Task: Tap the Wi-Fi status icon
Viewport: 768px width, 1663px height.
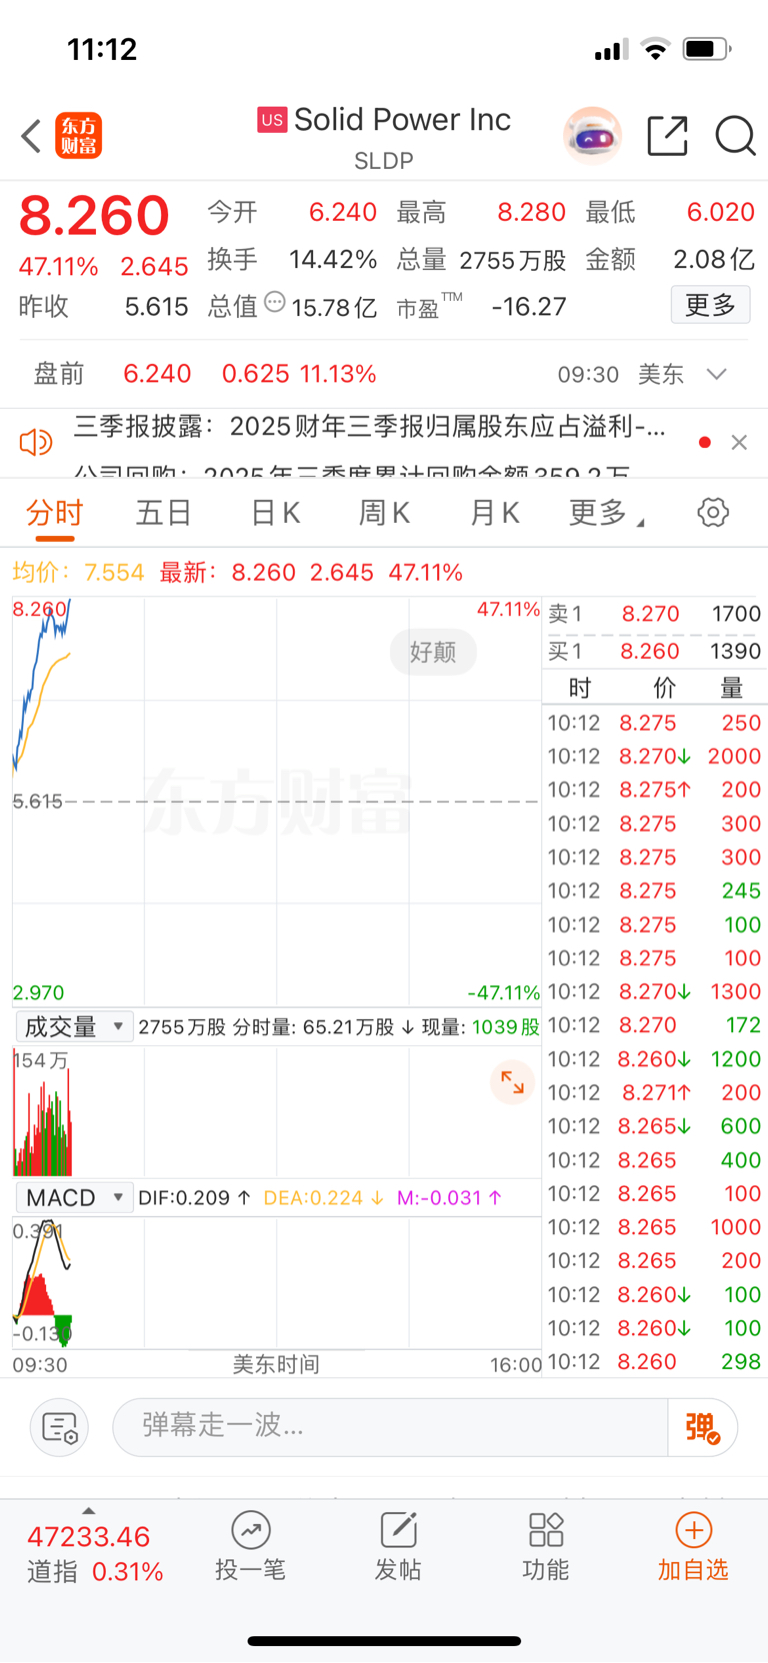Action: tap(656, 48)
